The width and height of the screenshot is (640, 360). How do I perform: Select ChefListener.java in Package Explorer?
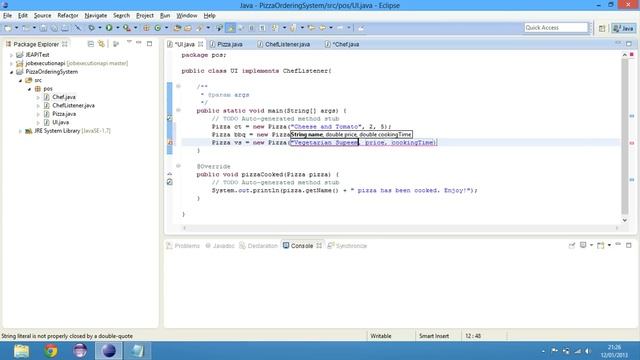[73, 105]
